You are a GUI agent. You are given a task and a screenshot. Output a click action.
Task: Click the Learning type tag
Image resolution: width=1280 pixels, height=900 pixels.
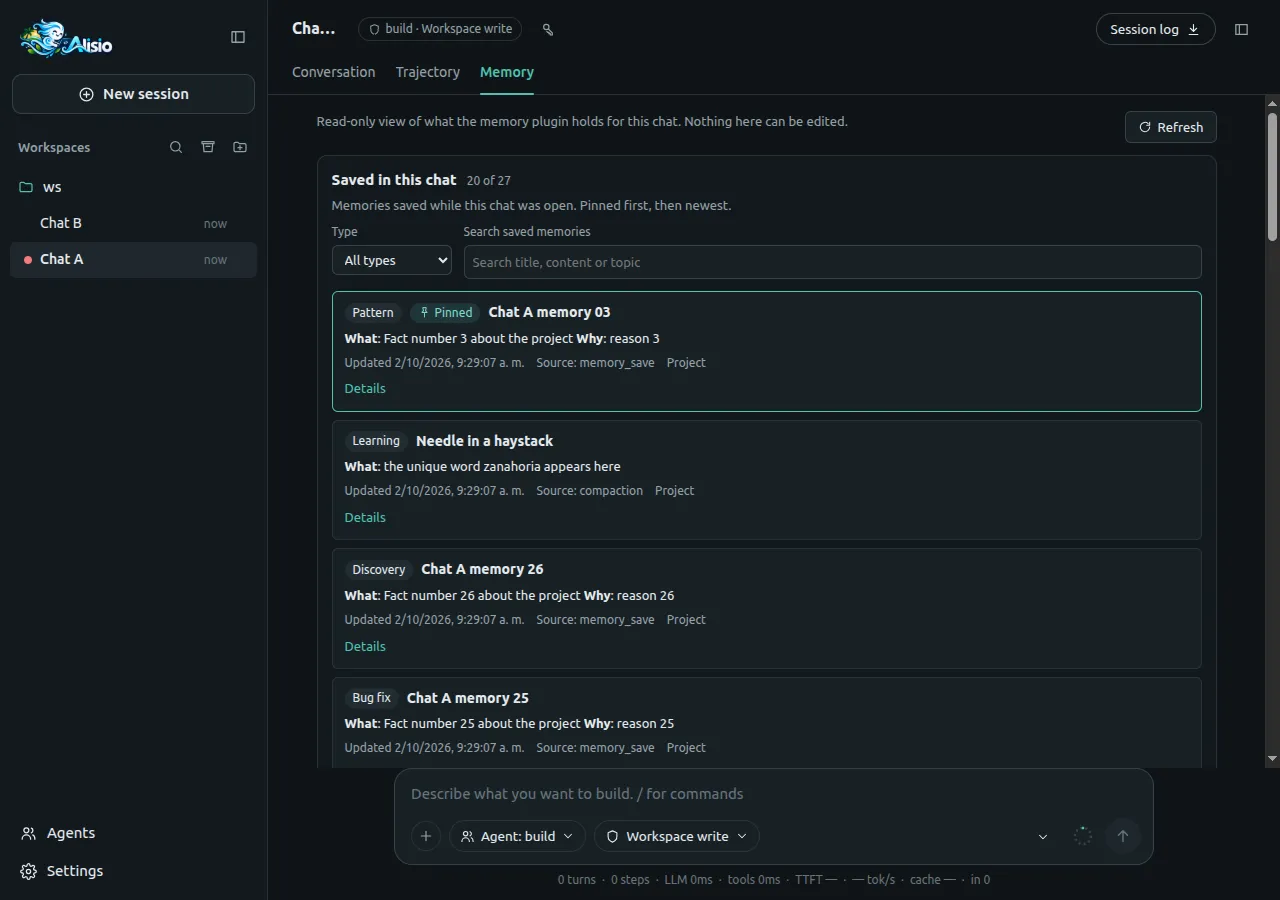pyautogui.click(x=376, y=441)
